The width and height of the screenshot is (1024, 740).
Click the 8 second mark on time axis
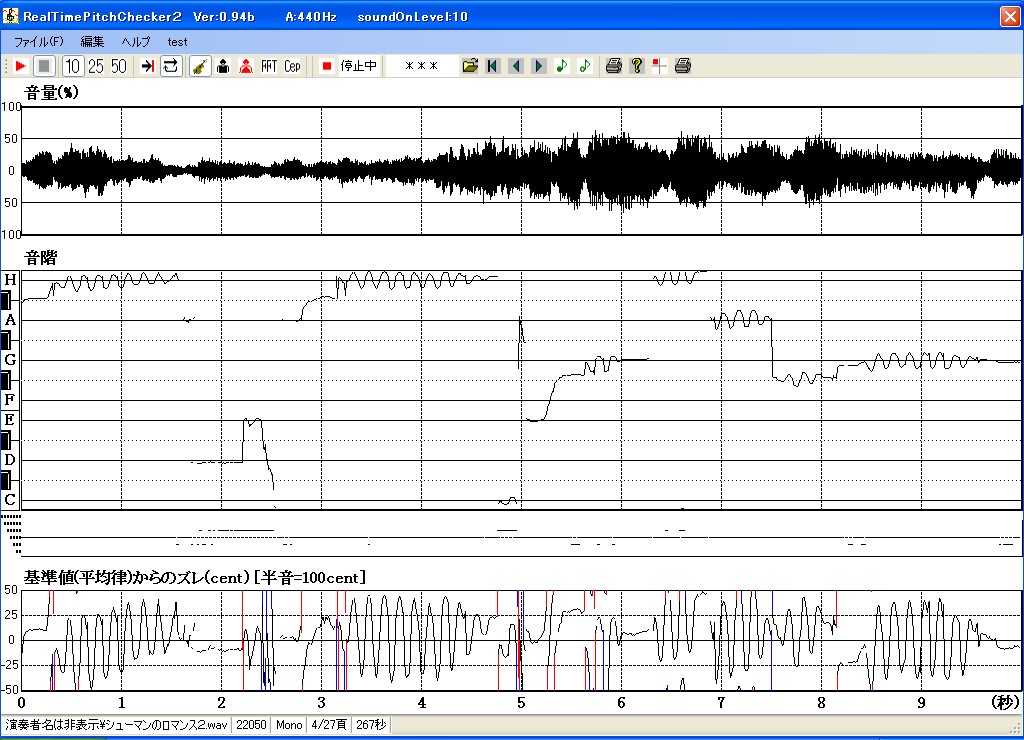(x=821, y=703)
